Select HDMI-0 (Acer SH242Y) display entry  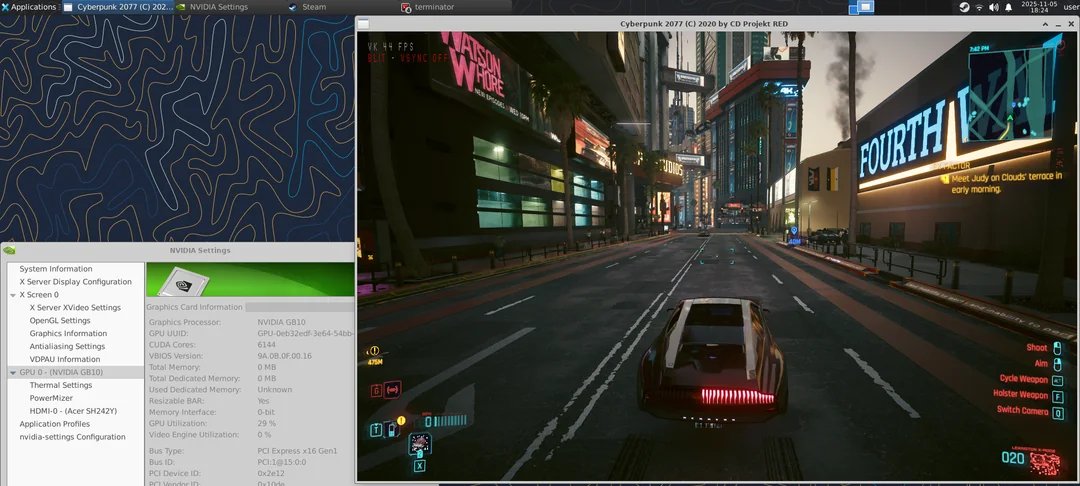point(73,411)
